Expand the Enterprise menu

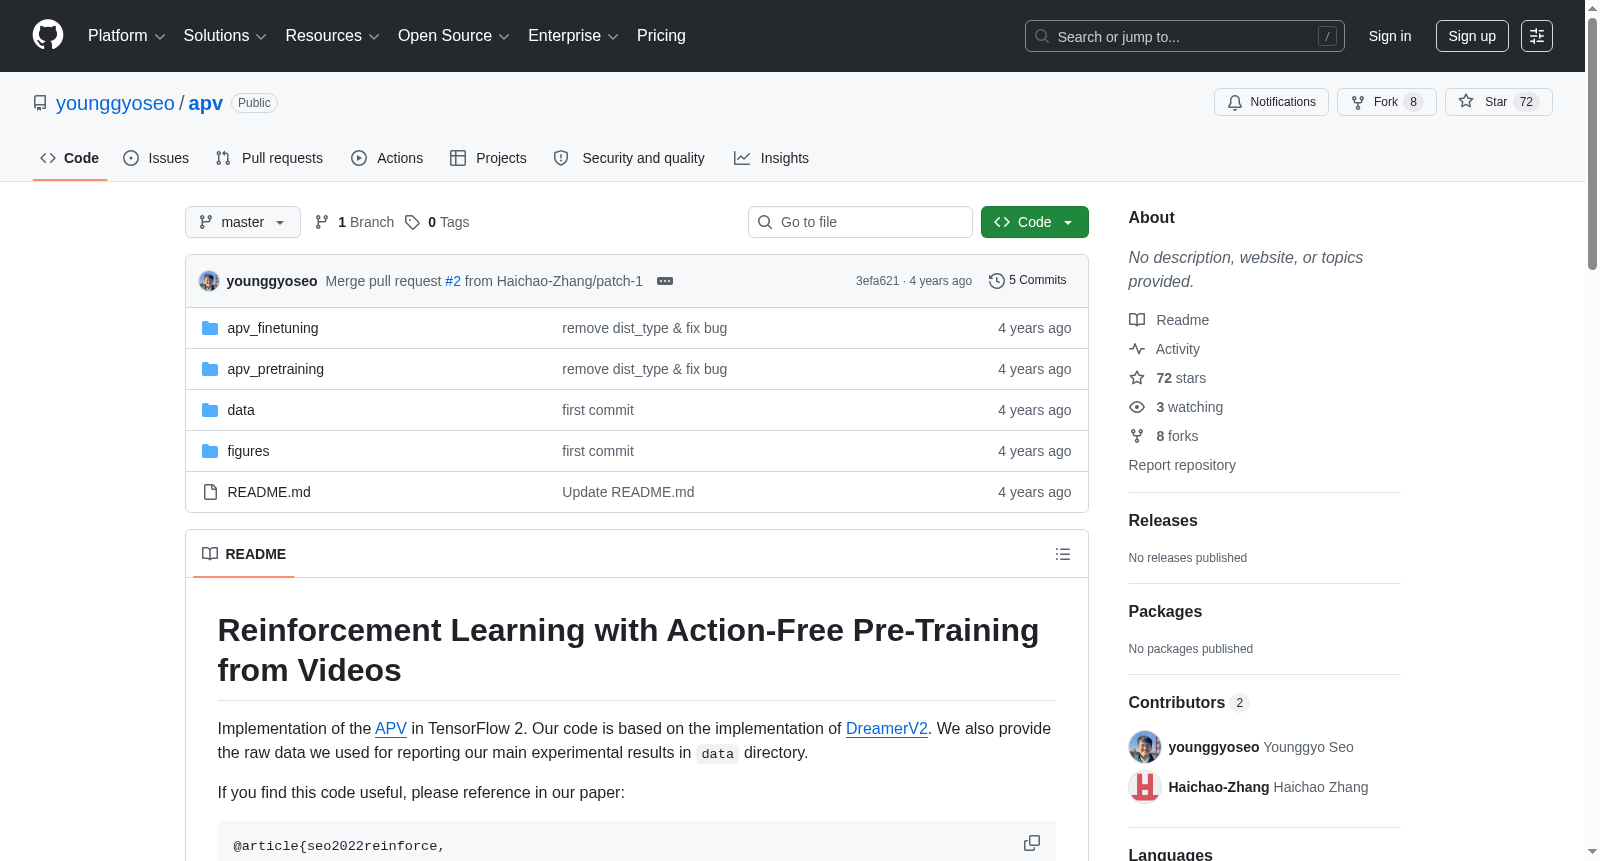tap(573, 36)
